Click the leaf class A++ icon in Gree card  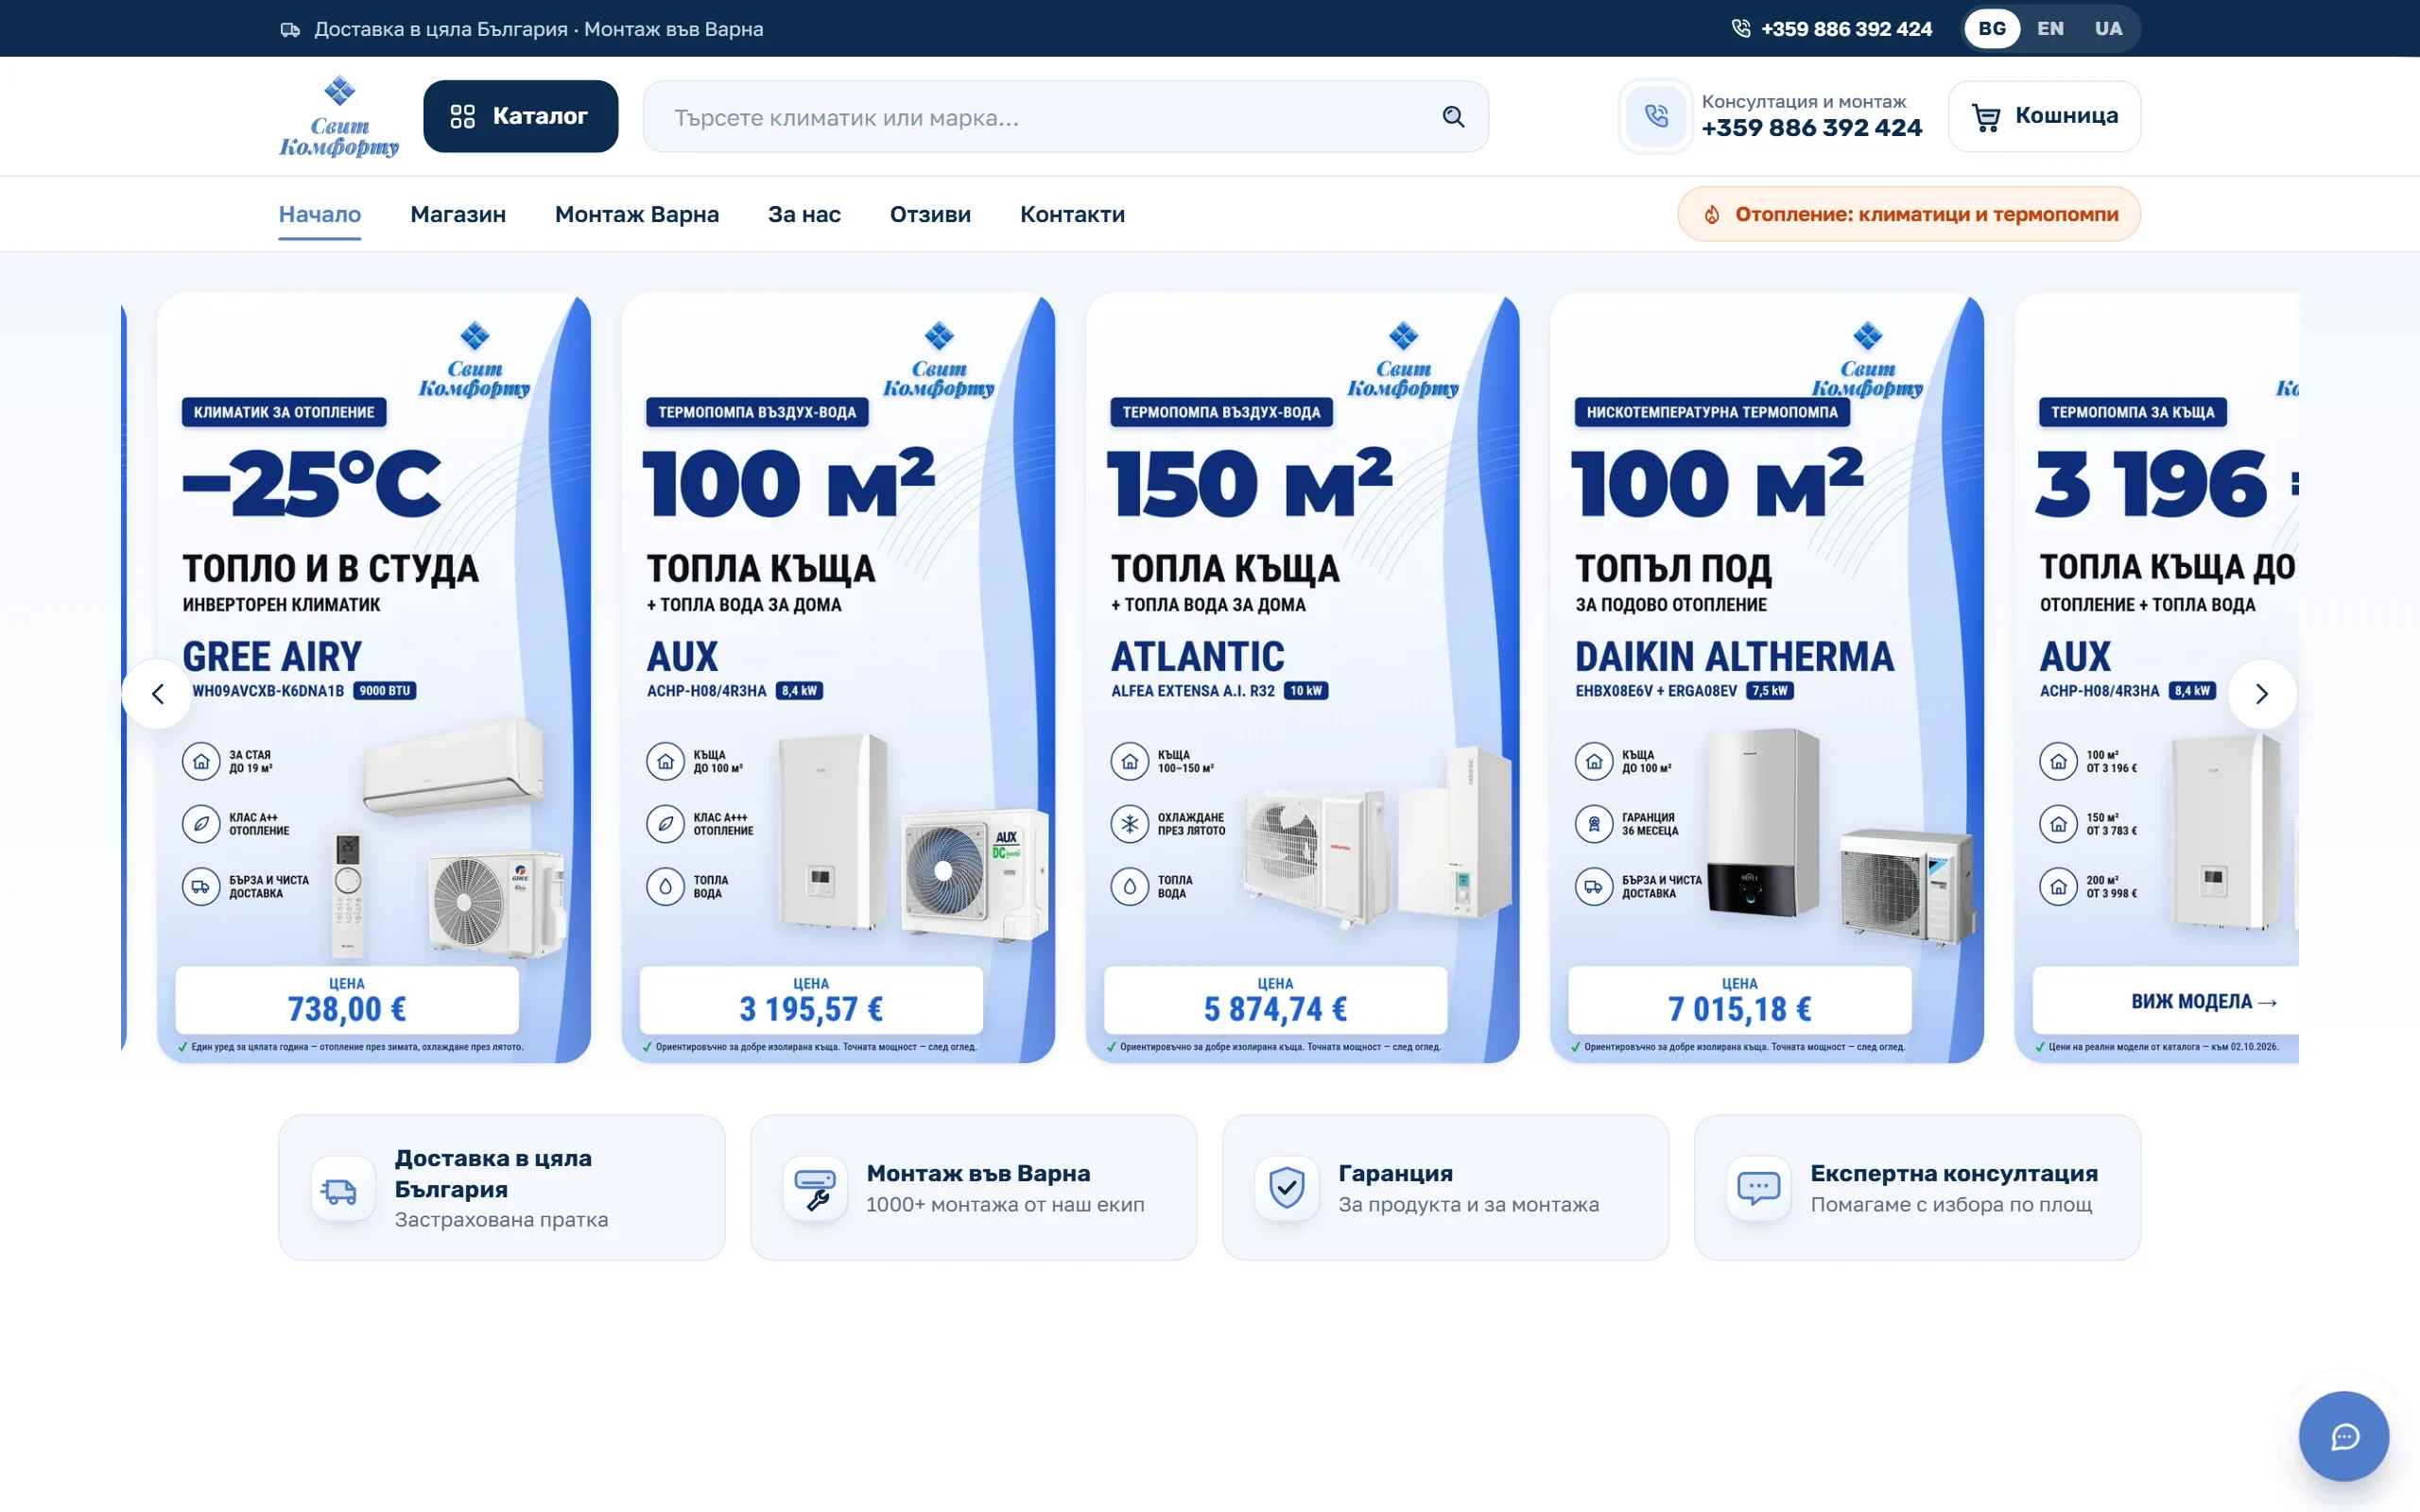[201, 824]
